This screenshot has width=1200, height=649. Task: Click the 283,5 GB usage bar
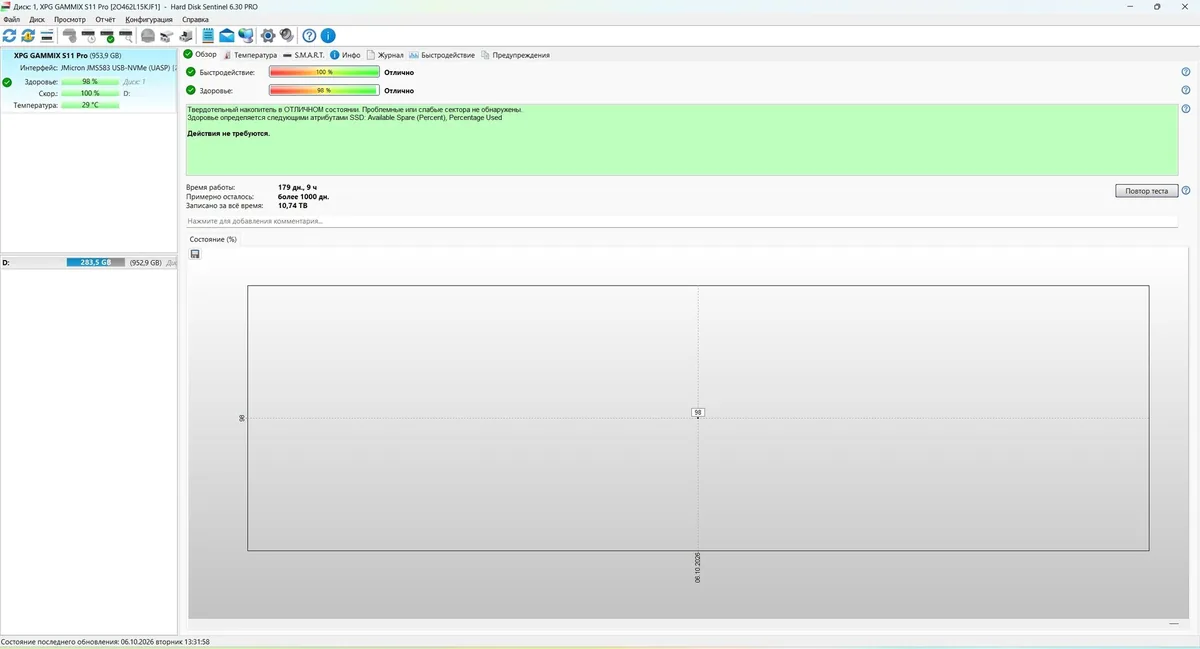96,262
